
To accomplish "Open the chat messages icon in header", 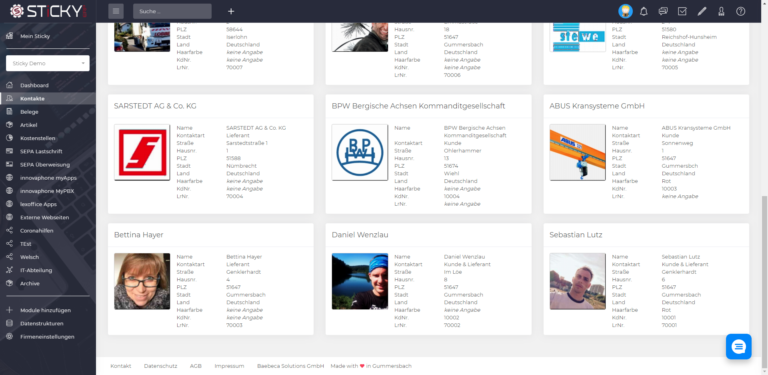I will pyautogui.click(x=663, y=11).
